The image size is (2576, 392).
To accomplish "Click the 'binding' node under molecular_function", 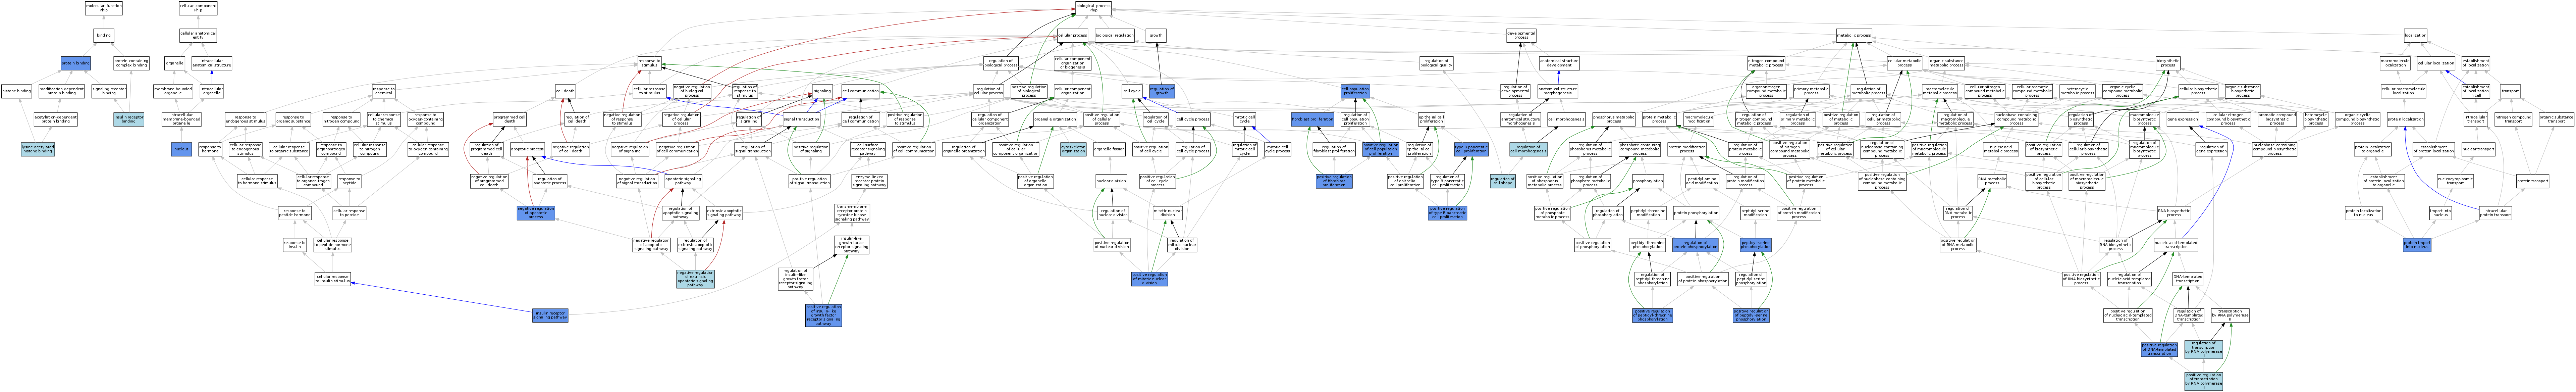I will click(104, 35).
